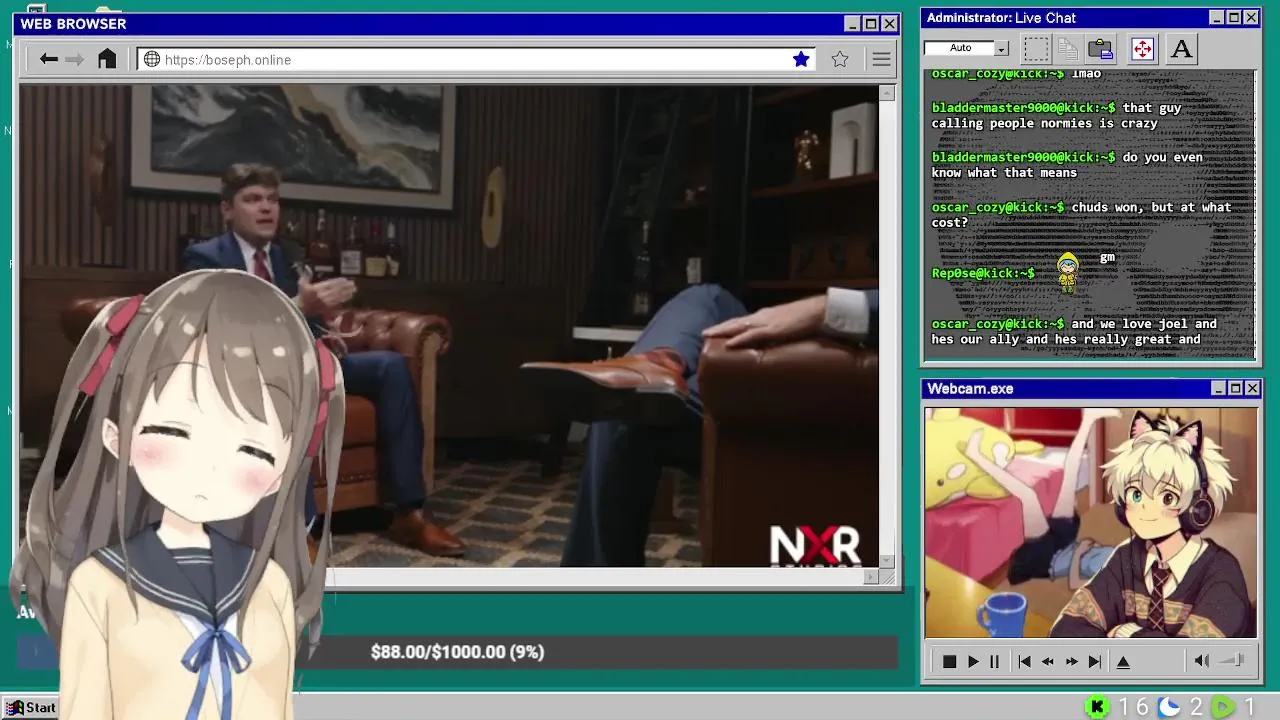Open the browser home page icon
The image size is (1280, 720).
click(x=107, y=59)
